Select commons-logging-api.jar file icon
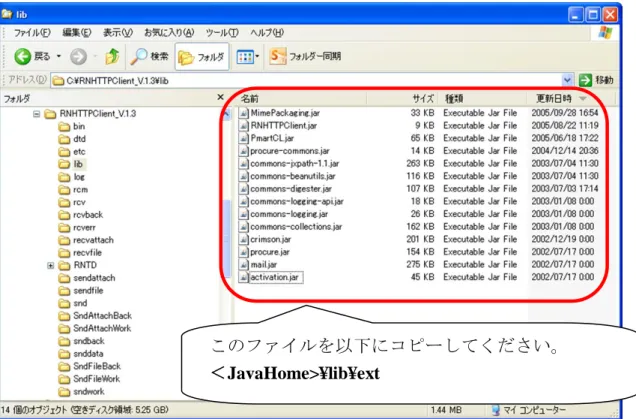The width and height of the screenshot is (636, 419). coord(243,202)
